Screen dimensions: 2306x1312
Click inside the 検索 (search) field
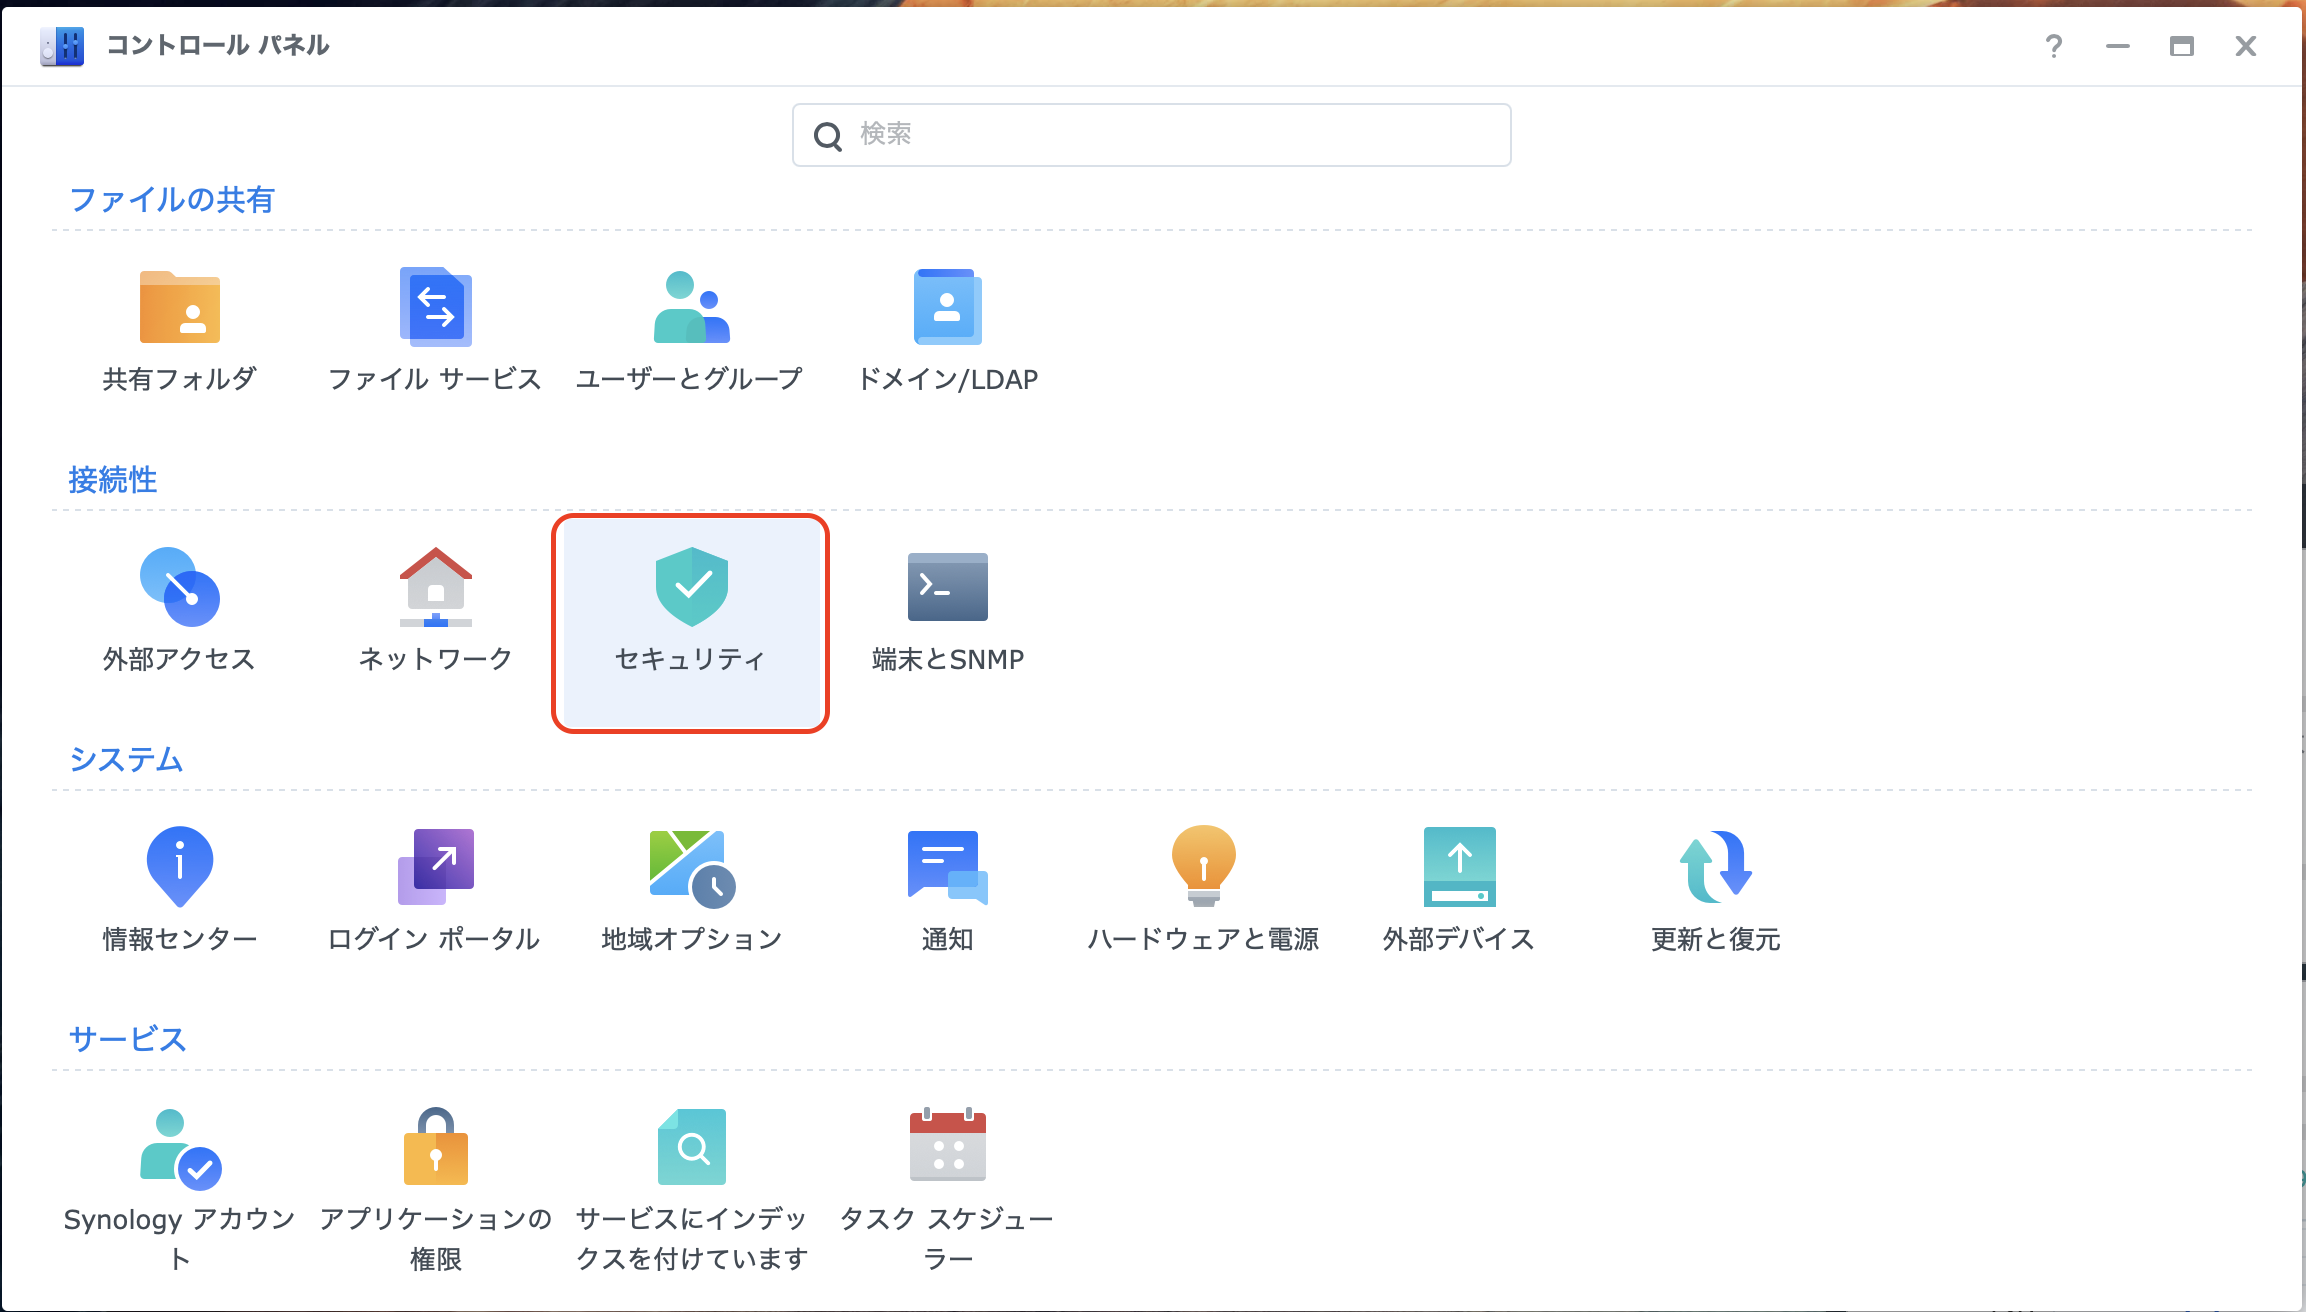pyautogui.click(x=1150, y=133)
